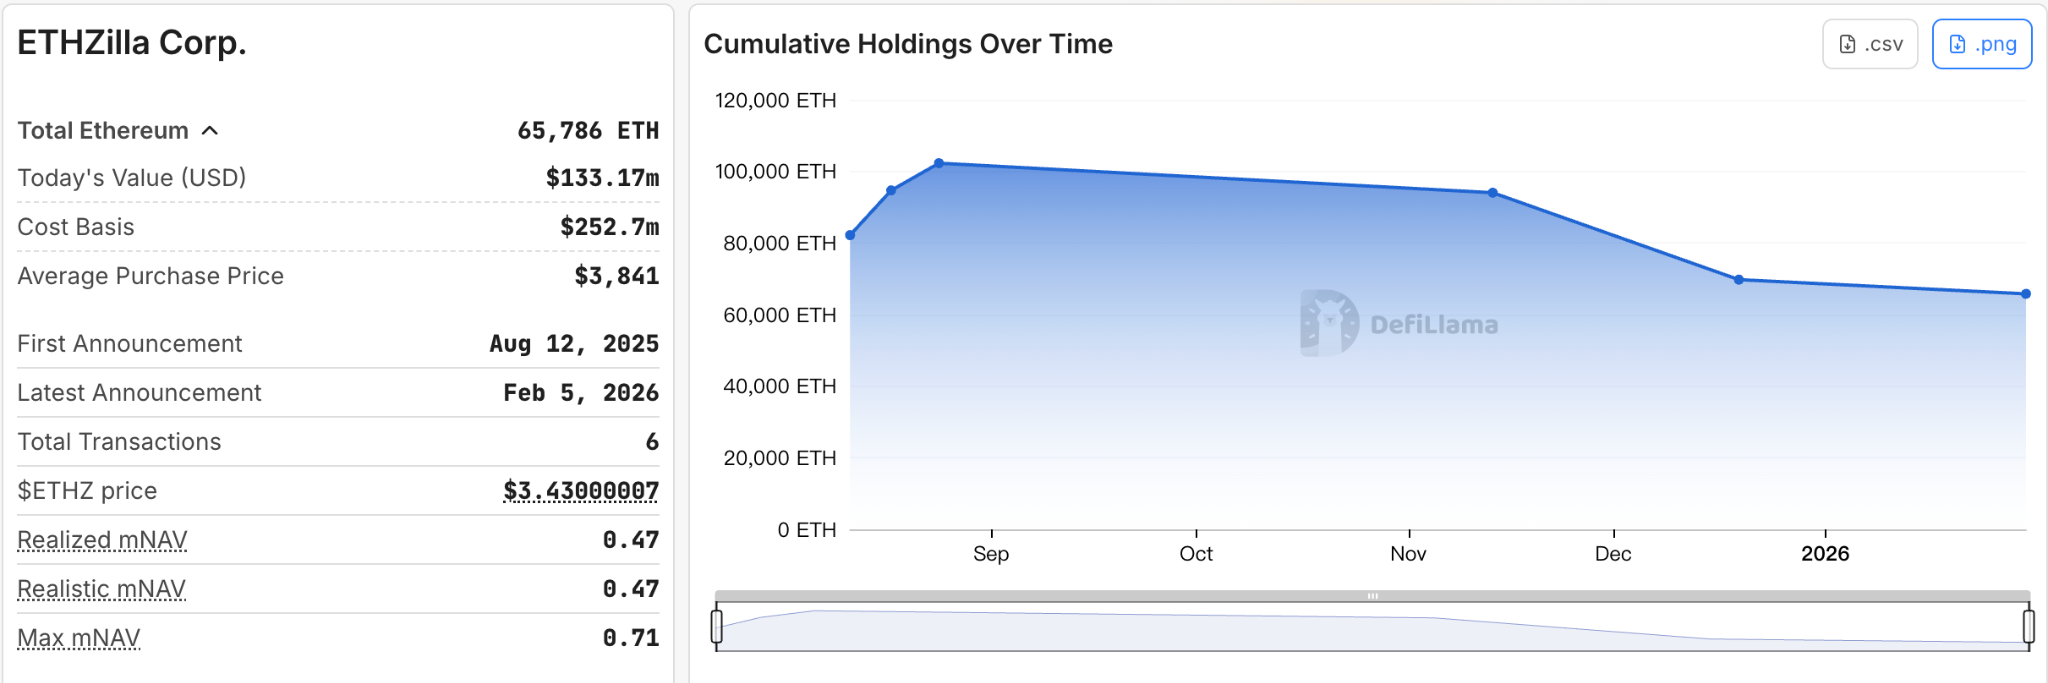This screenshot has width=2048, height=683.
Task: Click the grip on the range selector top bar
Action: [x=1372, y=596]
